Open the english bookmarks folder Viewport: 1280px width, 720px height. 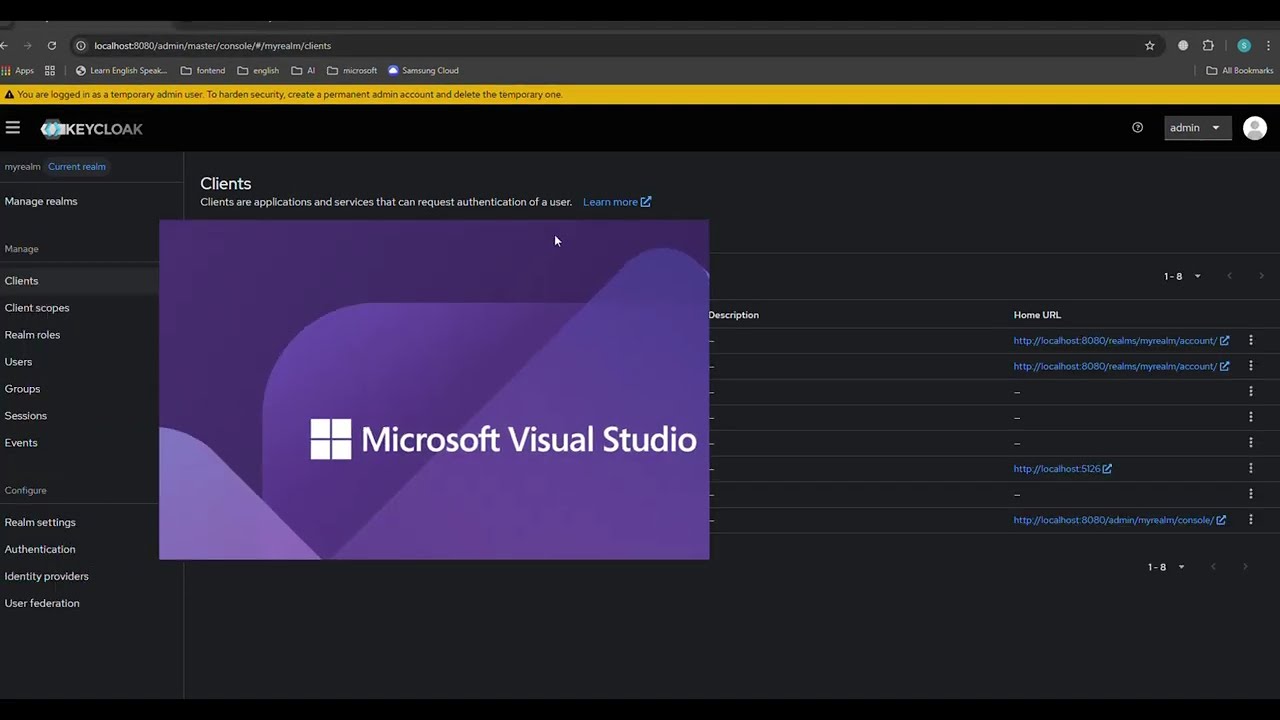click(258, 70)
